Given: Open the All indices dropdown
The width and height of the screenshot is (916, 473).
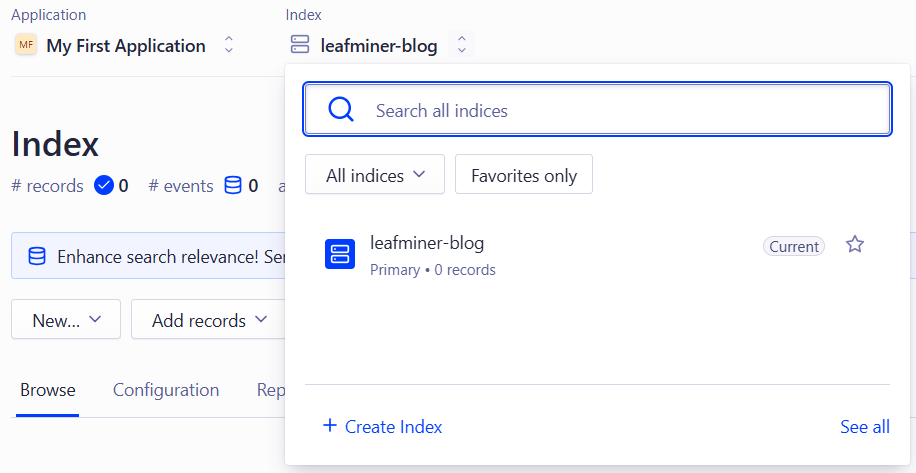Looking at the screenshot, I should pos(376,175).
